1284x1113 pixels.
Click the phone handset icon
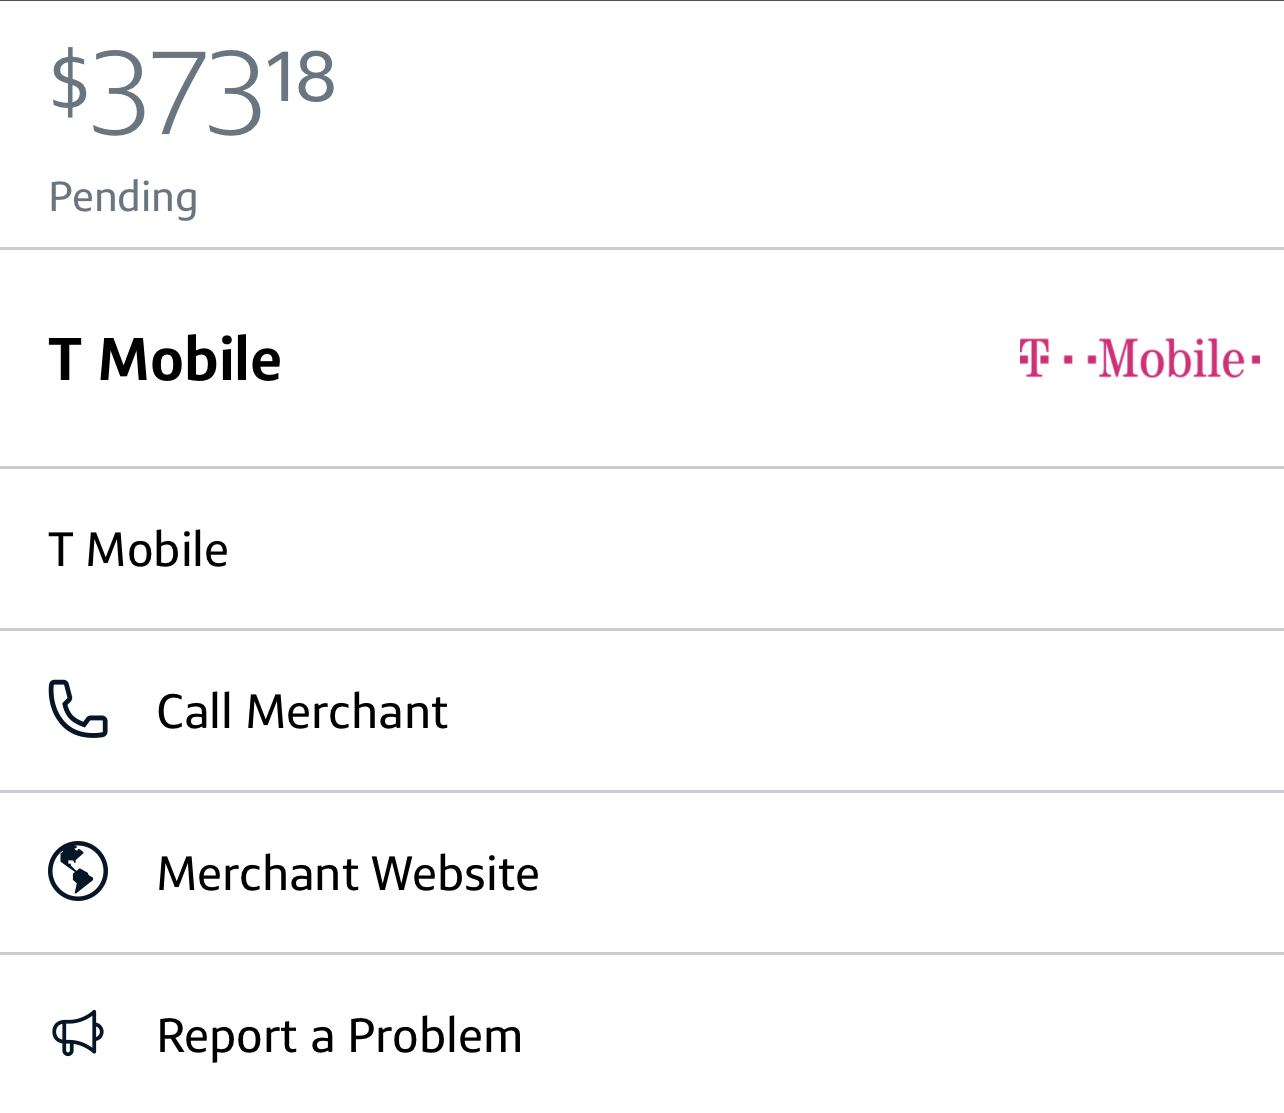coord(78,710)
